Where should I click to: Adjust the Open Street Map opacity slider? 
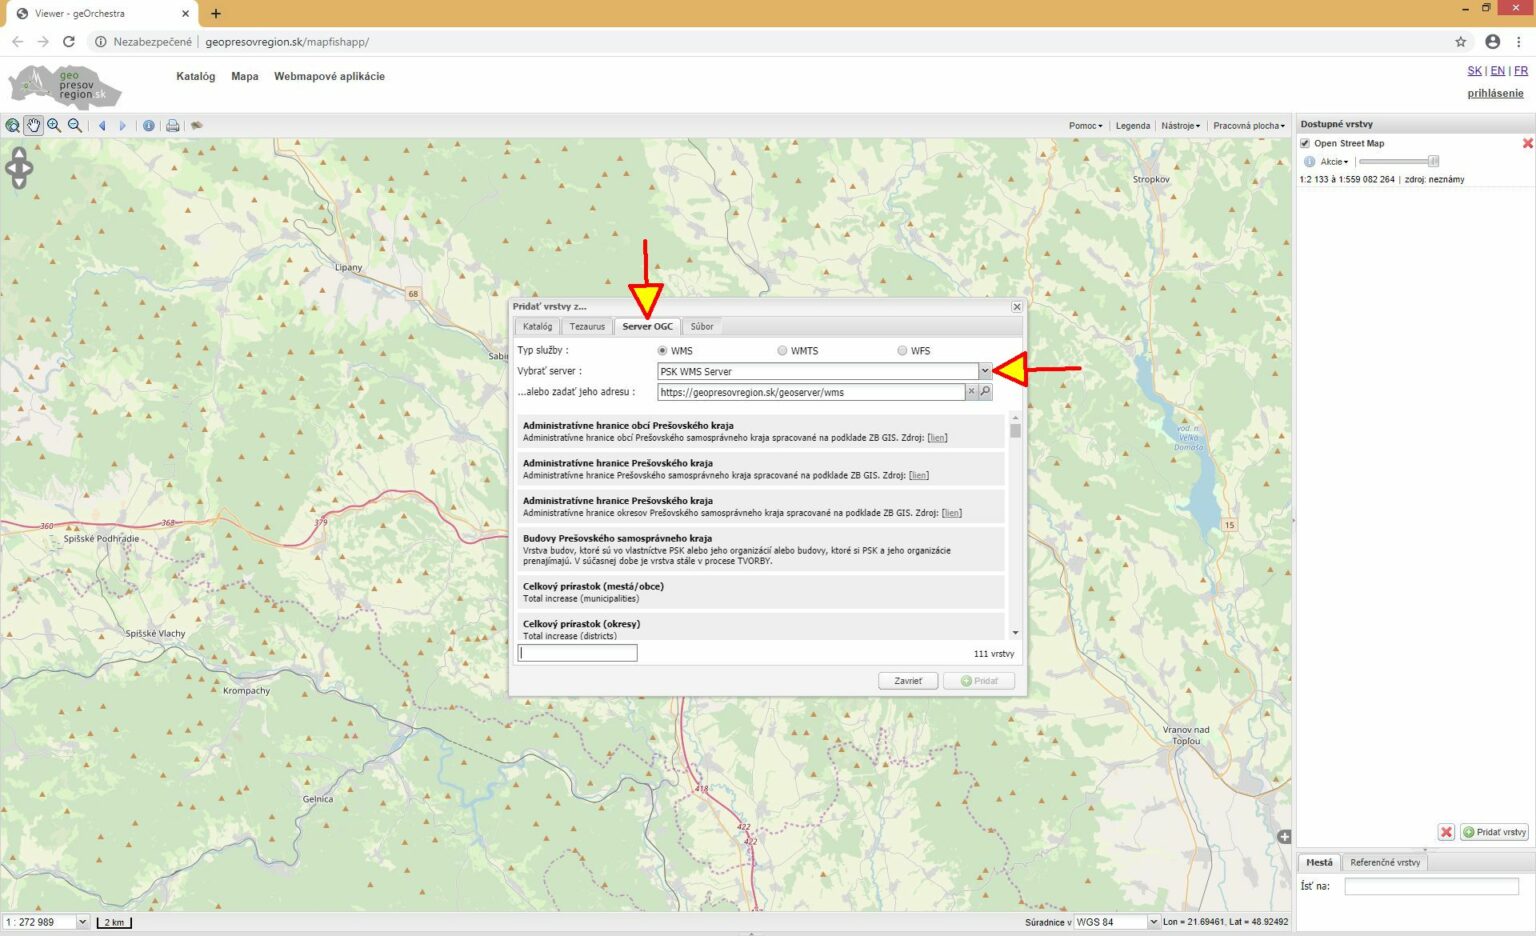tap(1432, 161)
